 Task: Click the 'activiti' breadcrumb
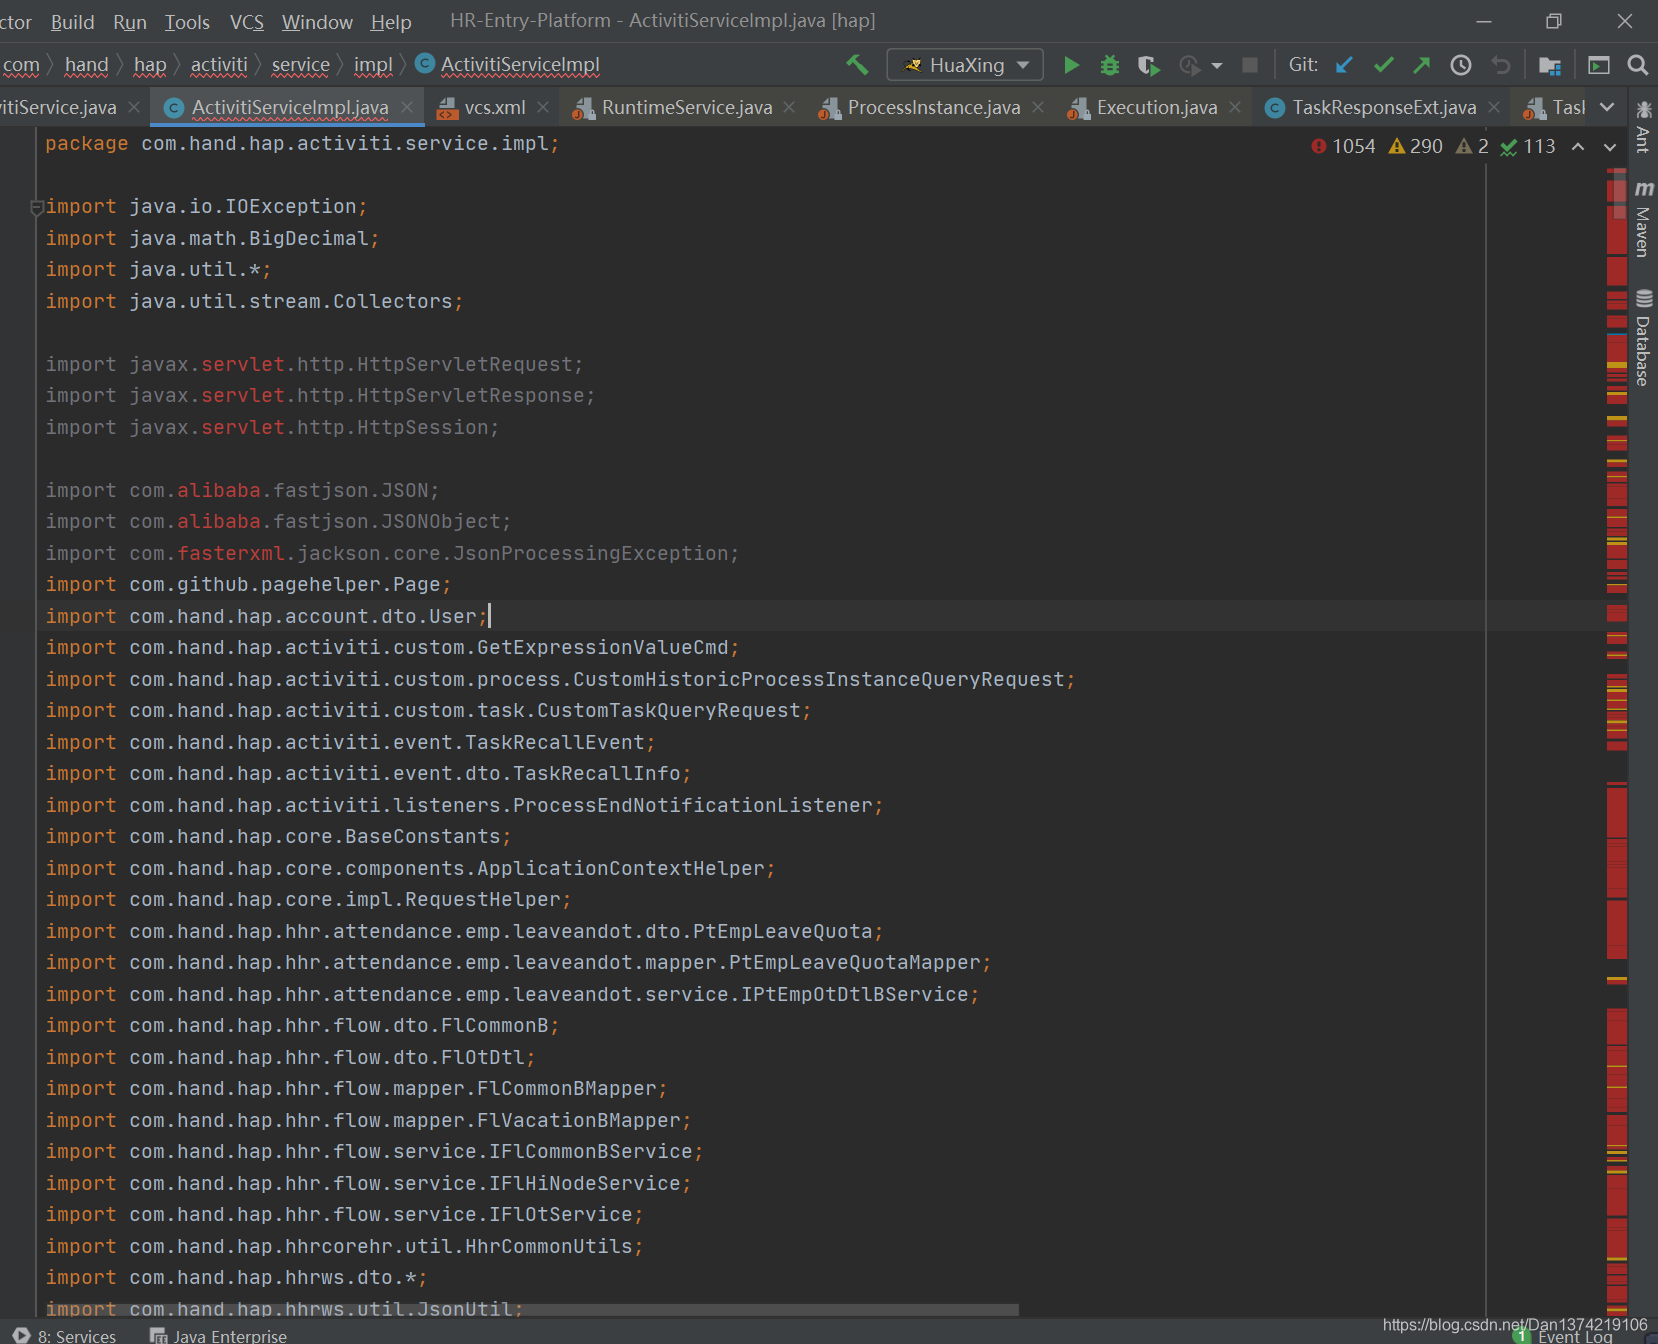click(219, 65)
